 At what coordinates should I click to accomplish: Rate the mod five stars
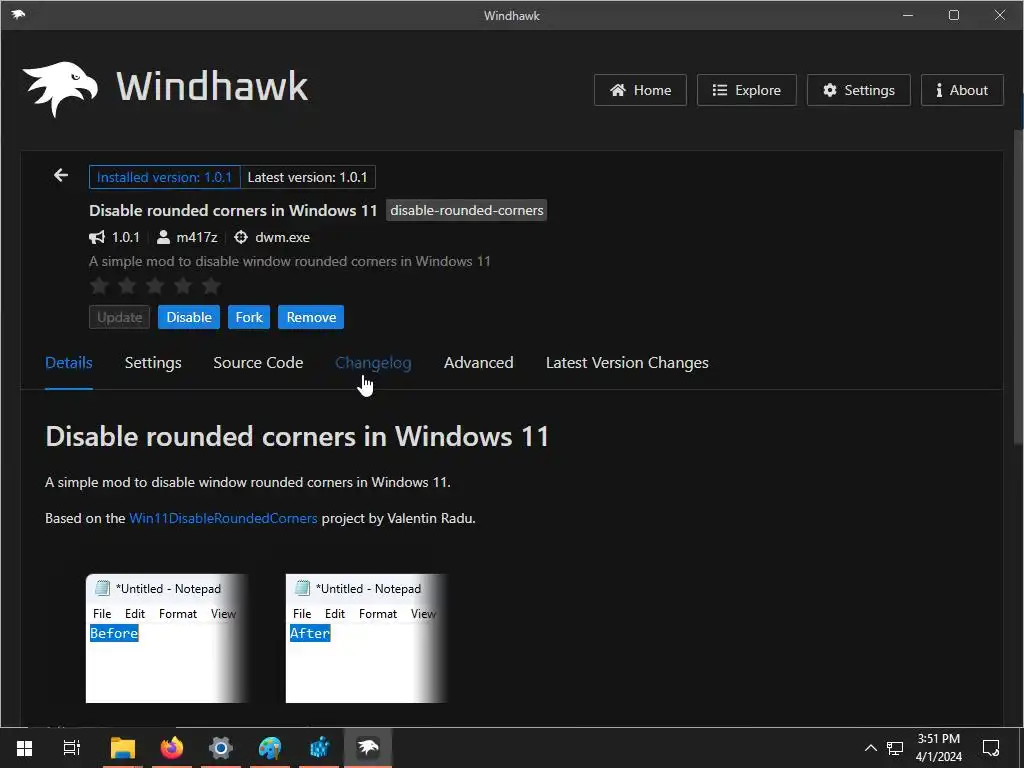point(212,285)
